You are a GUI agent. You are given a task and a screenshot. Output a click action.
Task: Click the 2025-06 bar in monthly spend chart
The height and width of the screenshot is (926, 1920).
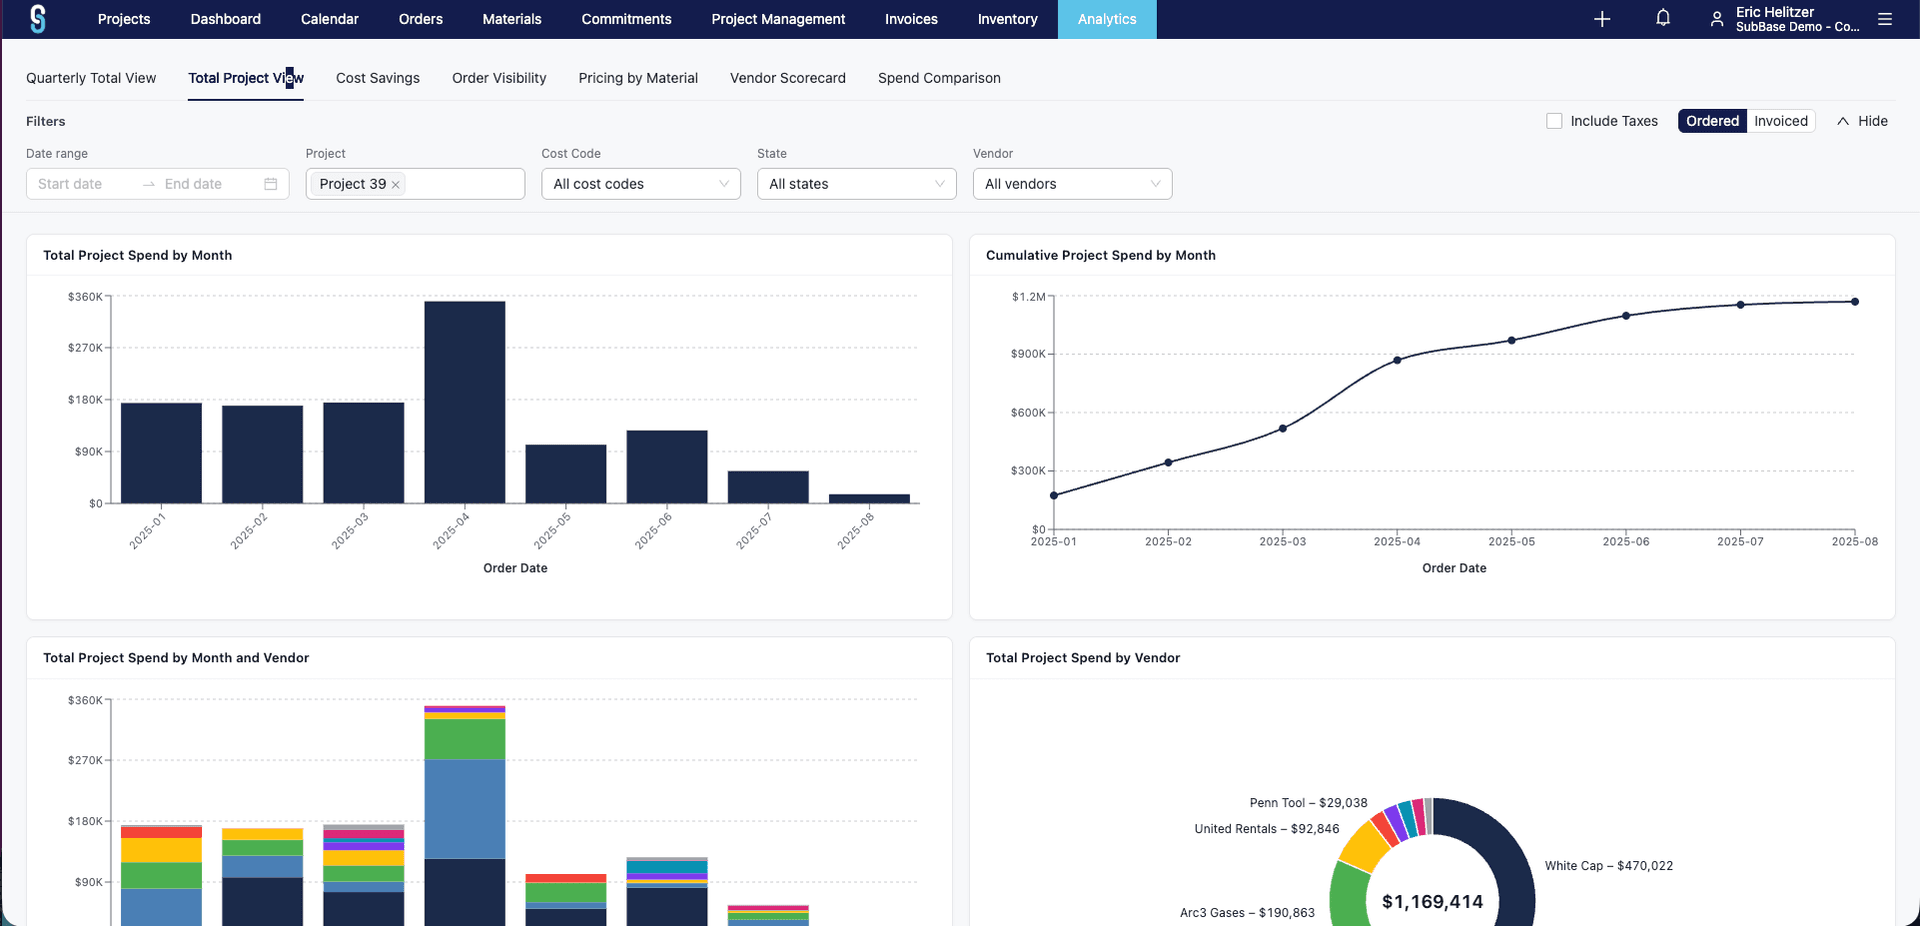pyautogui.click(x=667, y=467)
